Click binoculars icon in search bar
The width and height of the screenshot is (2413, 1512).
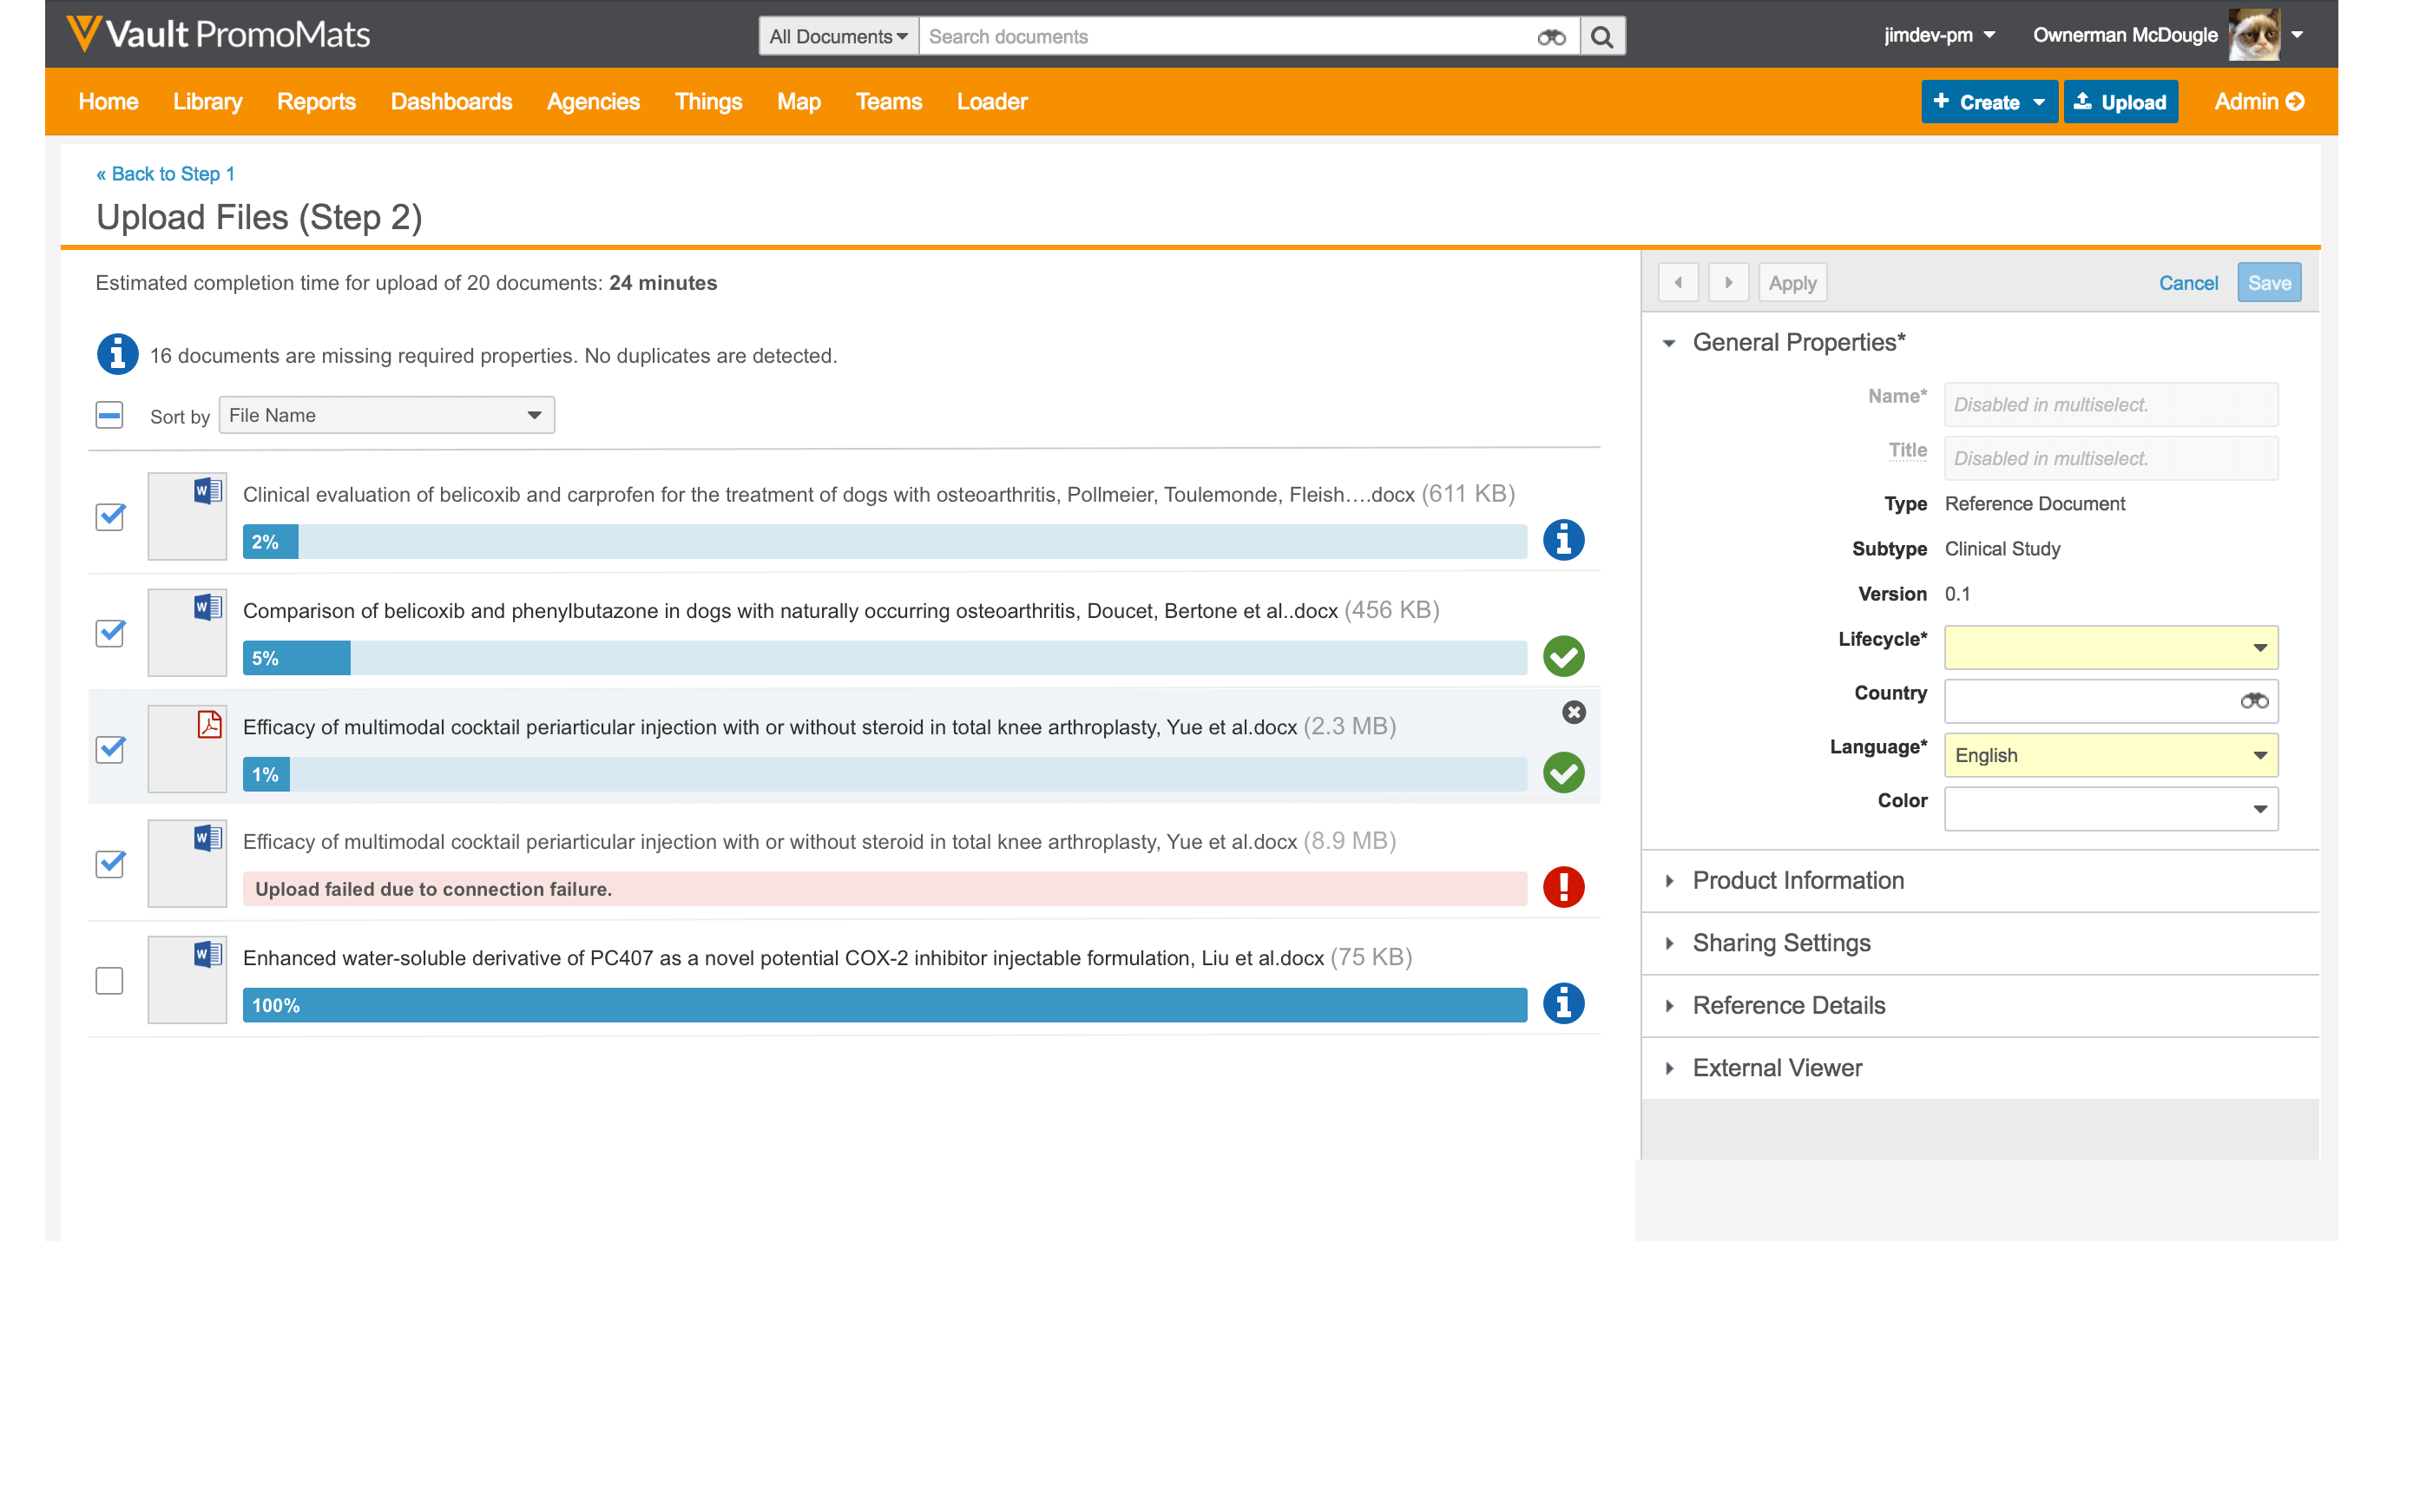click(1550, 37)
